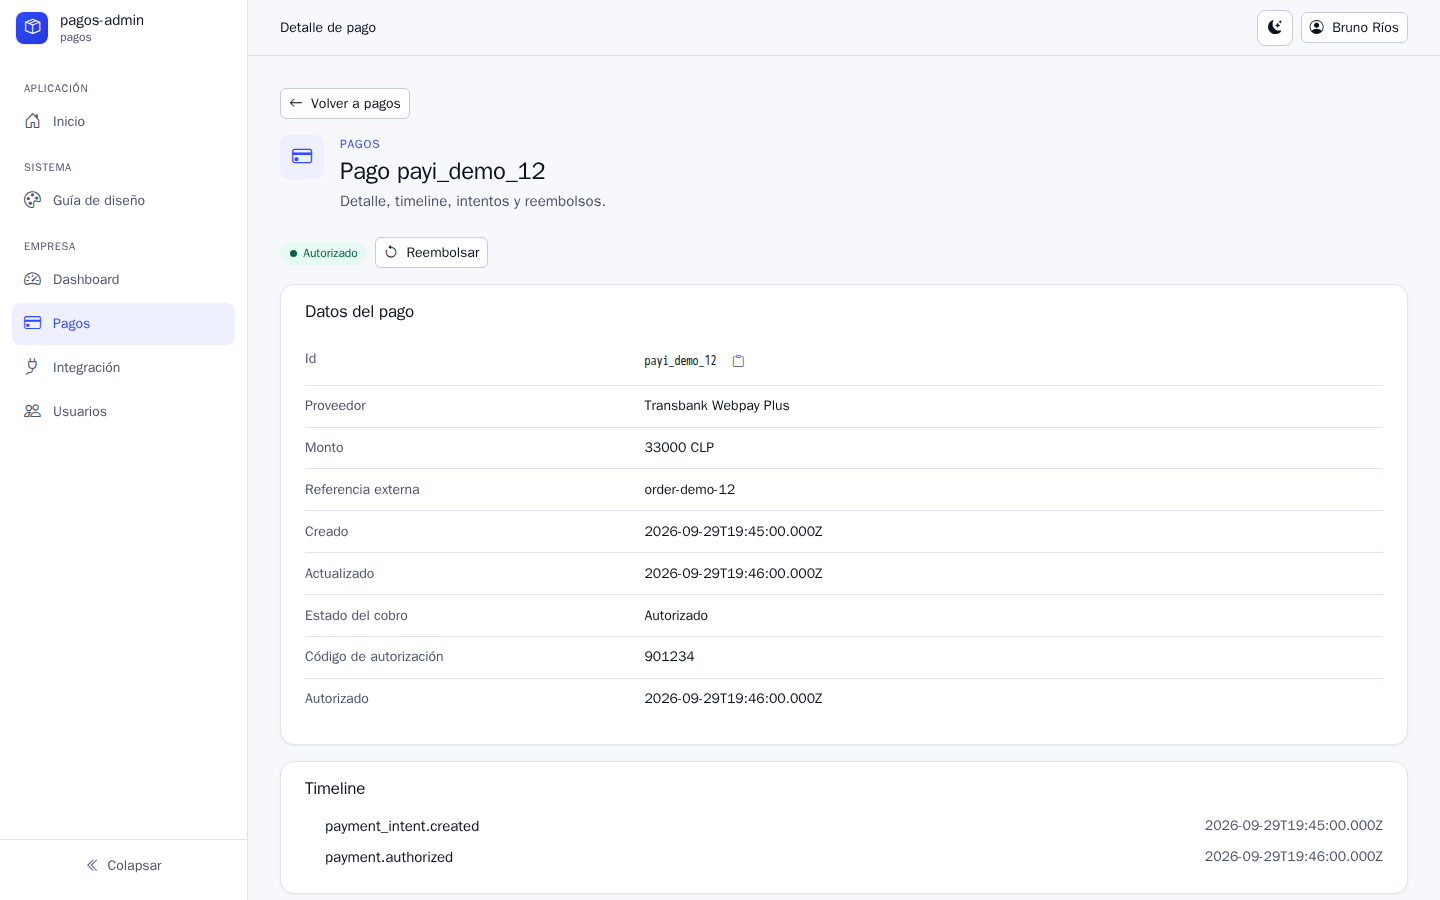Click the payment_intent.created timeline event
The image size is (1440, 900).
pyautogui.click(x=402, y=826)
